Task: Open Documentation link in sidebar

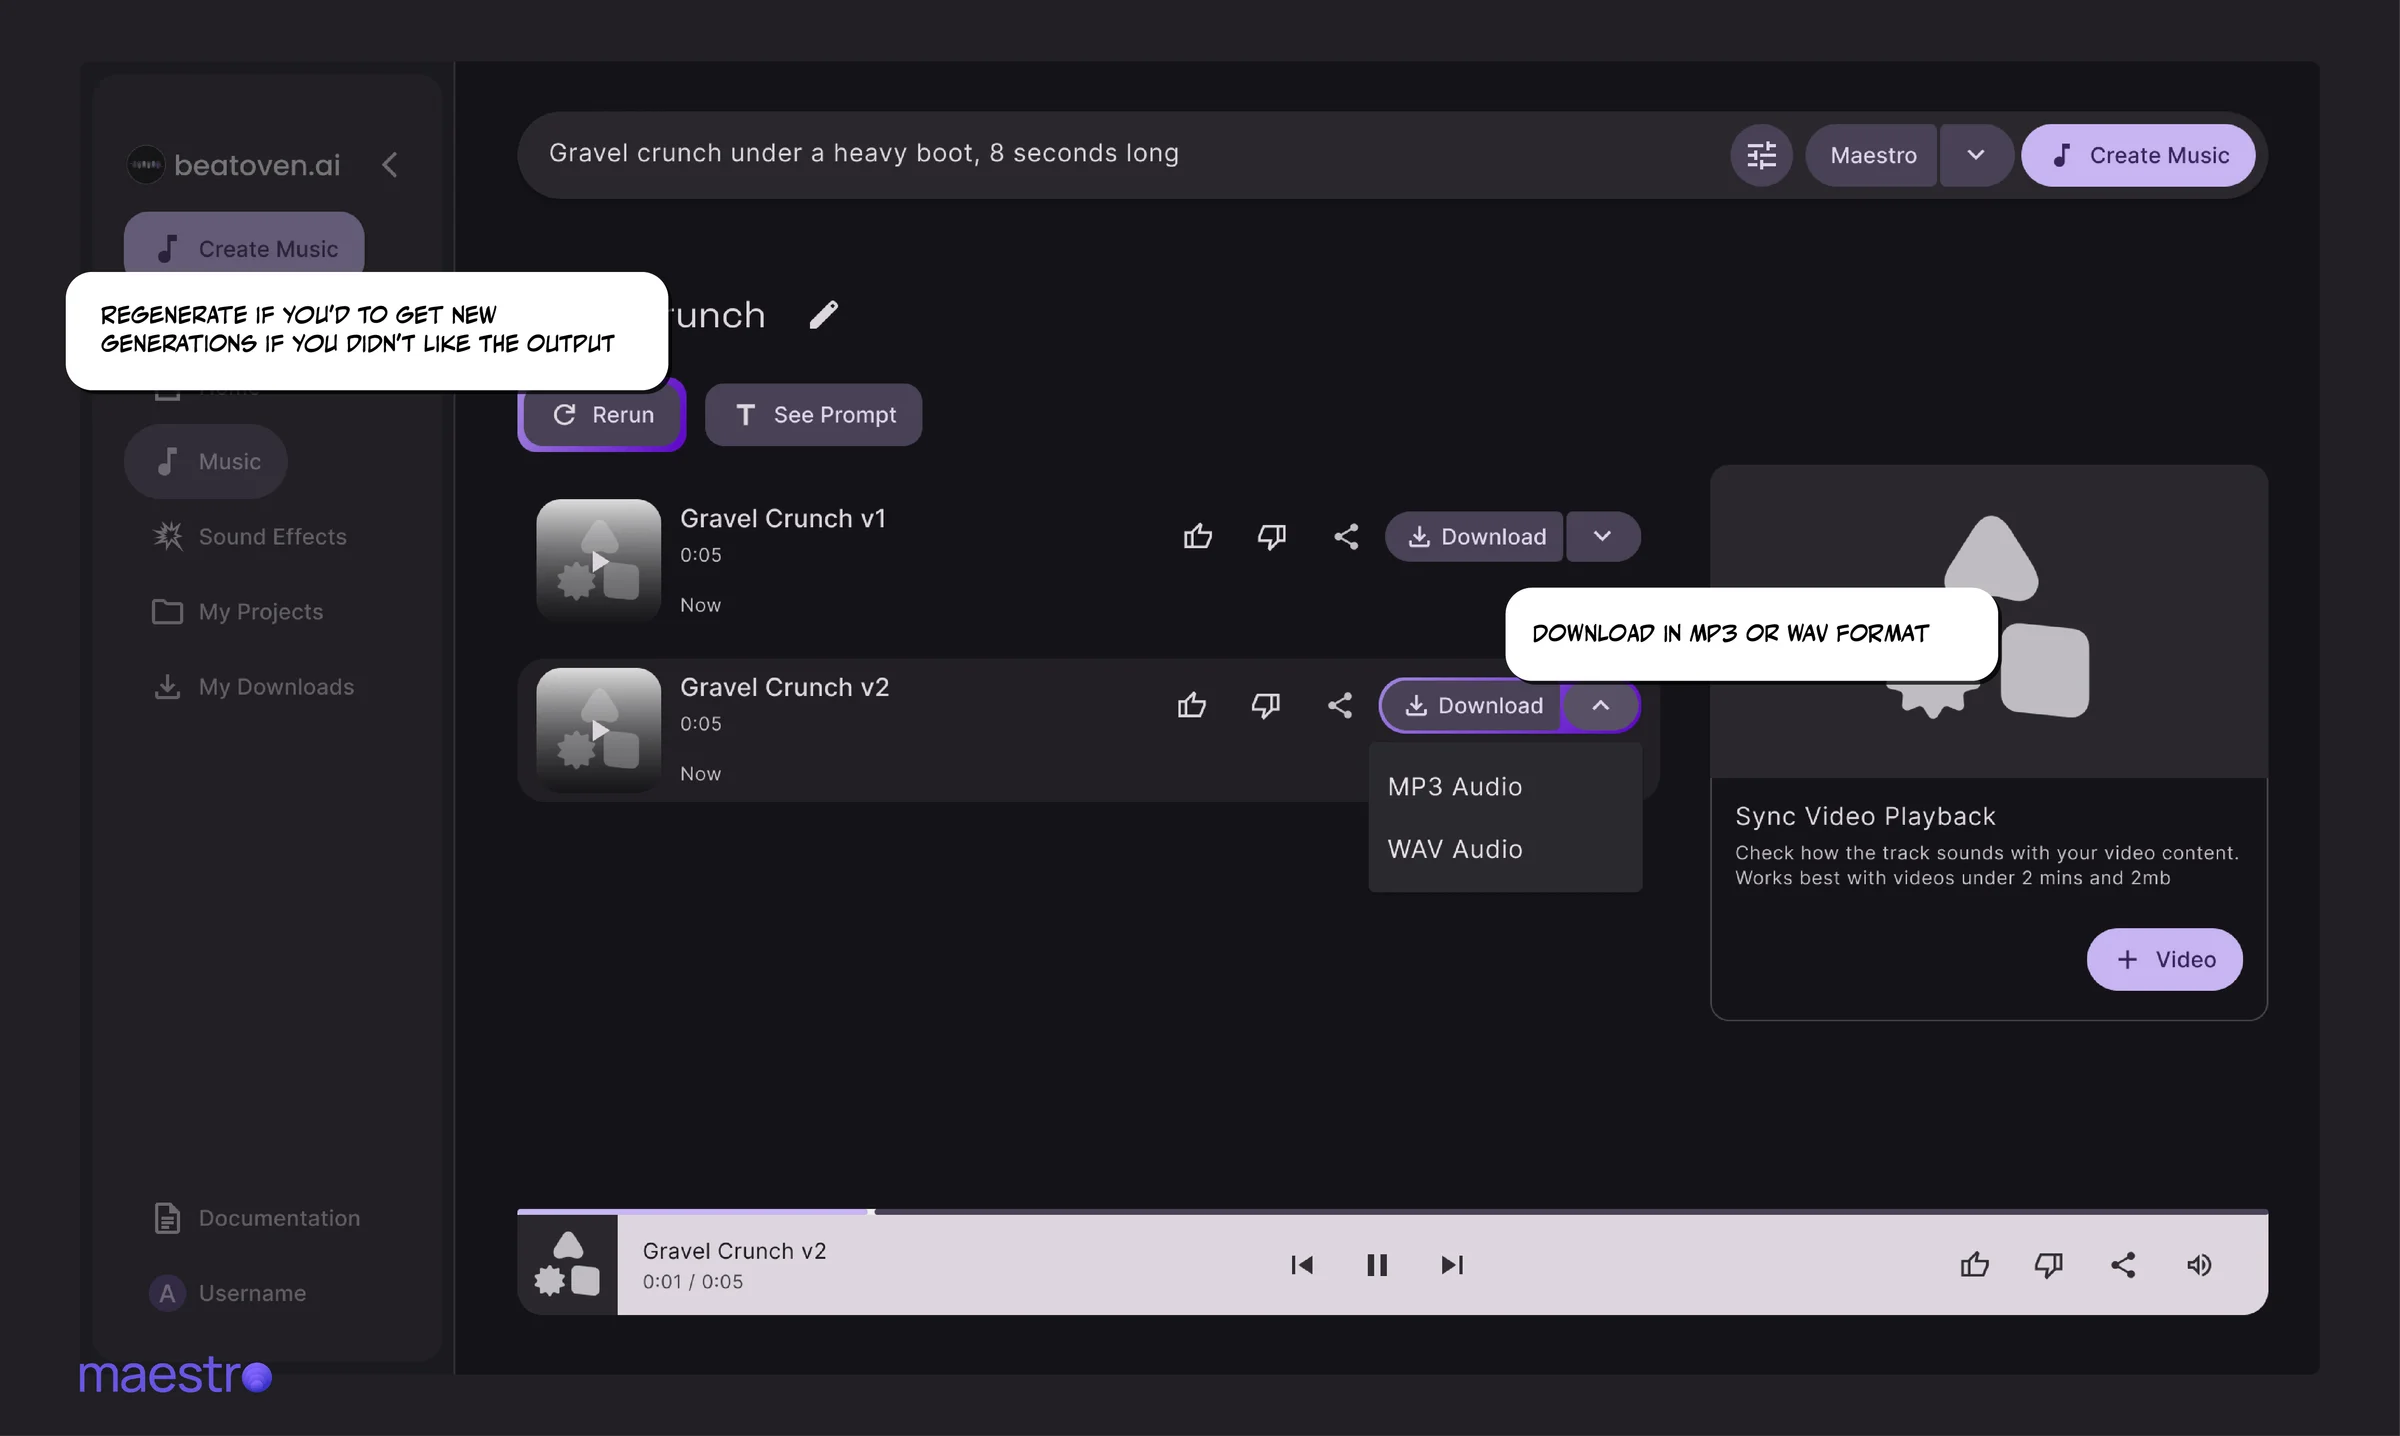Action: pos(256,1218)
